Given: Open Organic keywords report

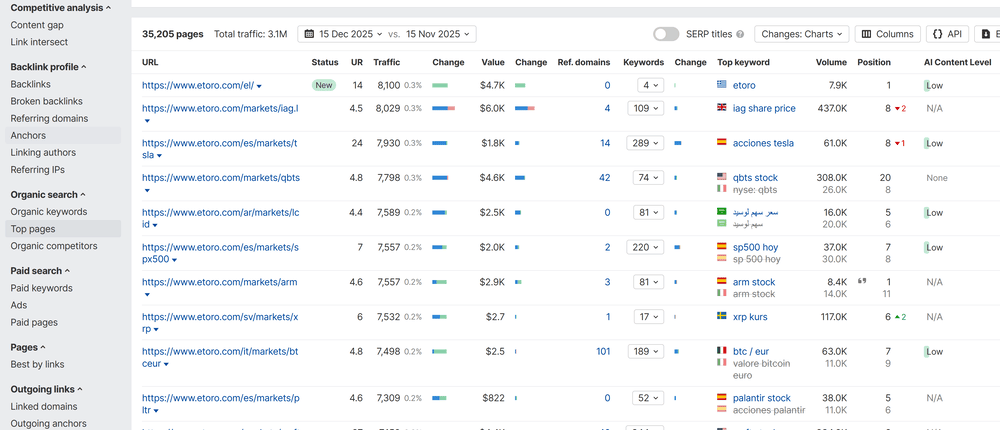Looking at the screenshot, I should tap(48, 212).
